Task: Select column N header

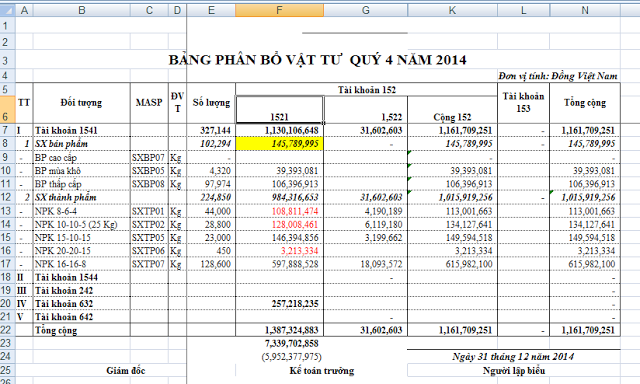Action: (x=585, y=10)
